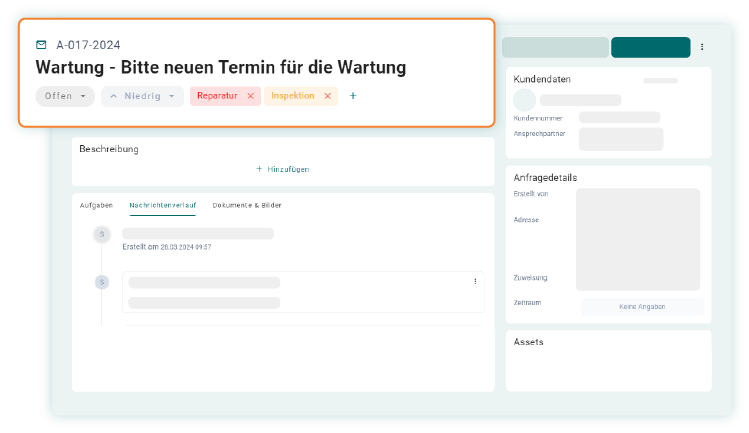The image size is (749, 433).
Task: Click the Reparatur tag label
Action: point(217,96)
